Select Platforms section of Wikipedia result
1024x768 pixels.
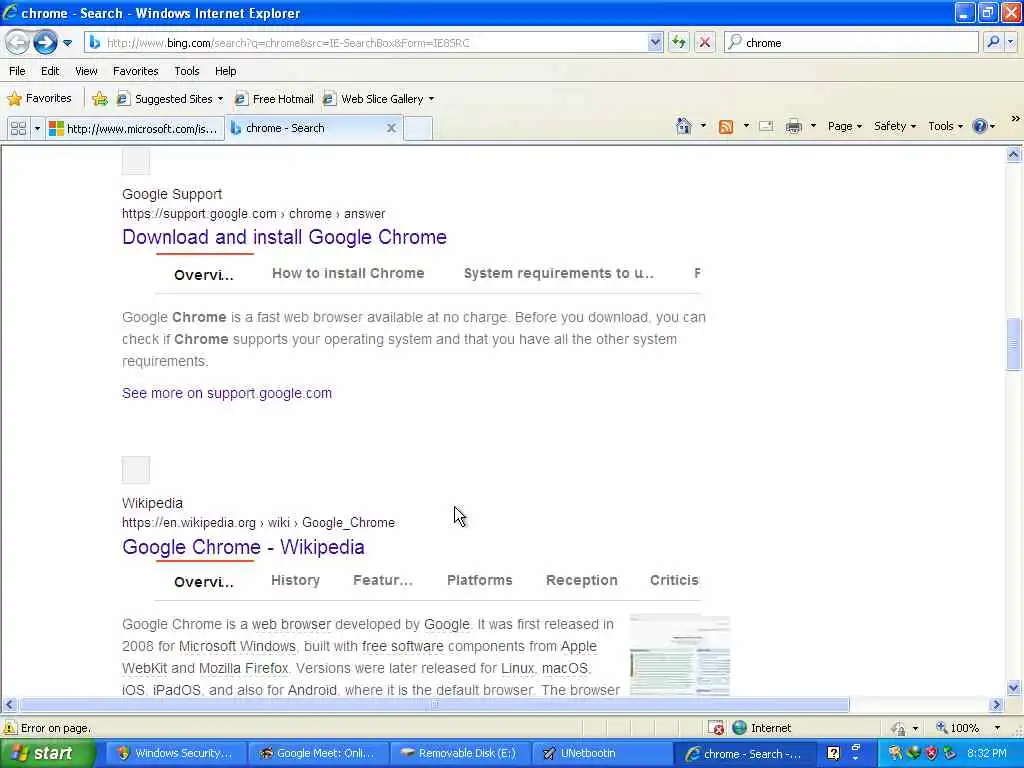click(479, 580)
